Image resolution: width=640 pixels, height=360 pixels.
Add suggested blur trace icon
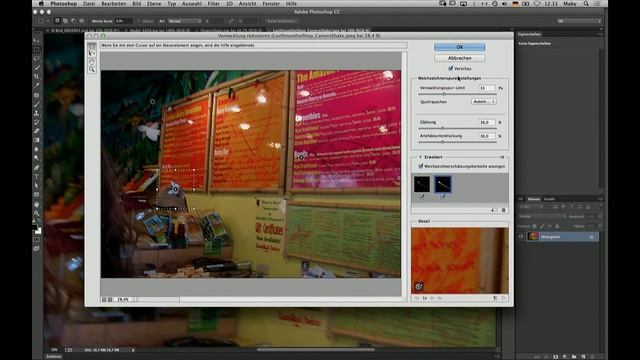pyautogui.click(x=494, y=210)
